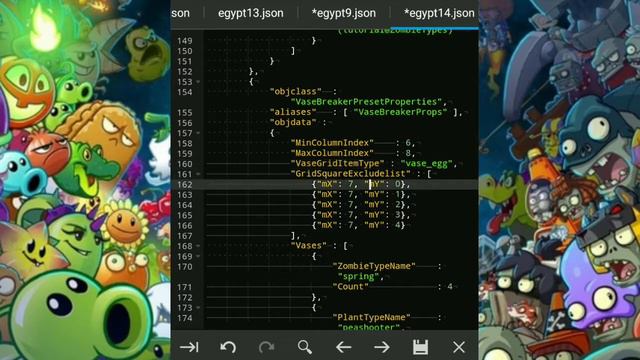Undo the last edit
This screenshot has height=360, width=640.
click(228, 347)
